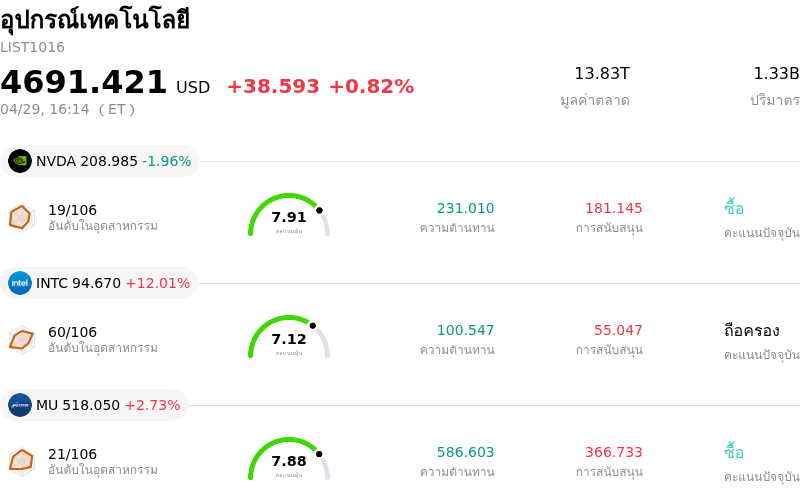
Task: Select the NVDA 208.985 ticker chip
Action: pyautogui.click(x=100, y=161)
